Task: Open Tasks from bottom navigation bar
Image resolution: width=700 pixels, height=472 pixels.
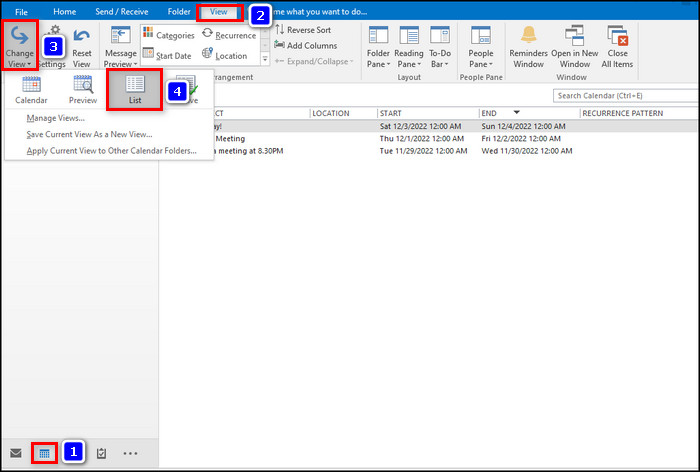Action: [101, 453]
